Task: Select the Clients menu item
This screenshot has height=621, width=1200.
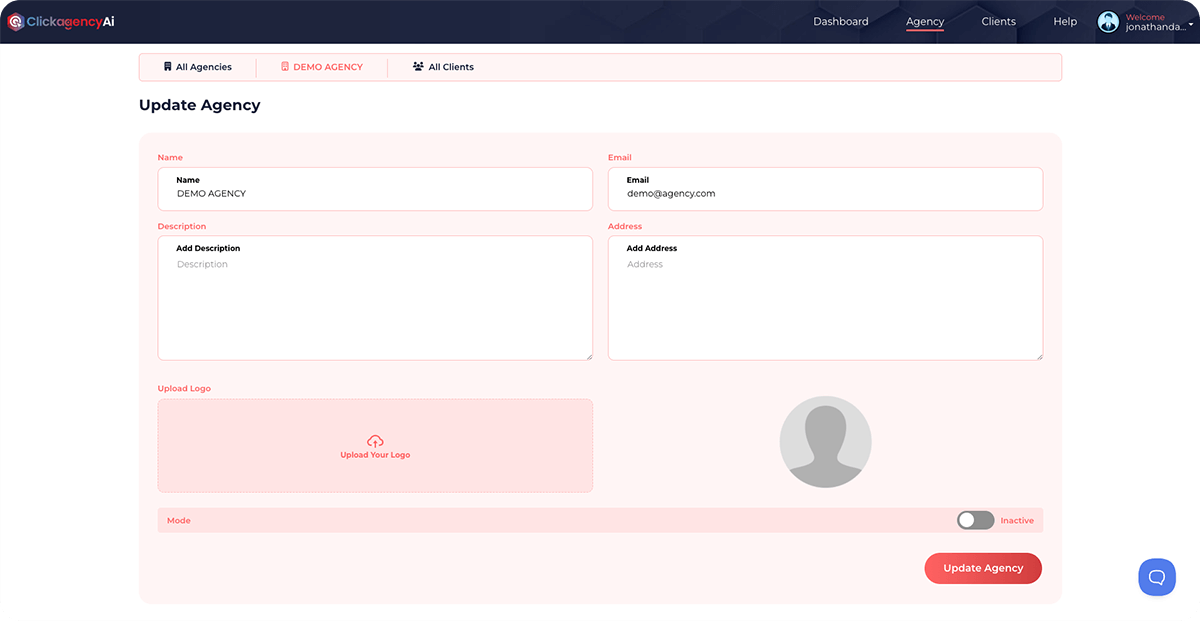Action: click(x=998, y=21)
